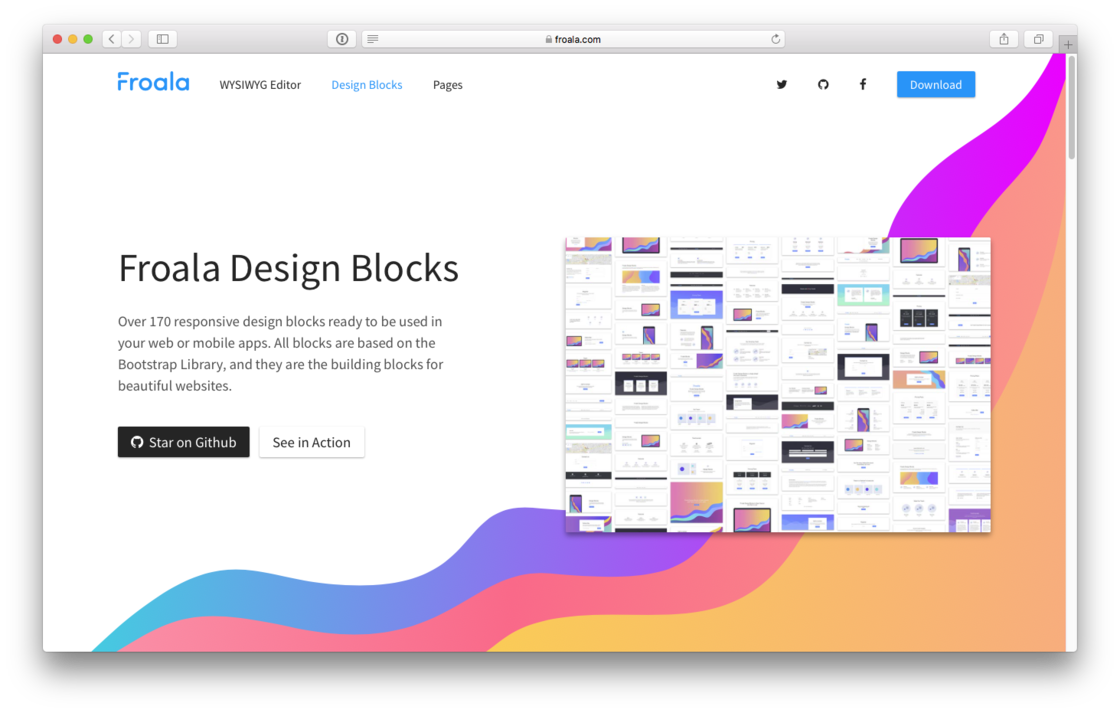Image resolution: width=1120 pixels, height=713 pixels.
Task: Click the page's vertical scrollbar thumb
Action: 1071,107
